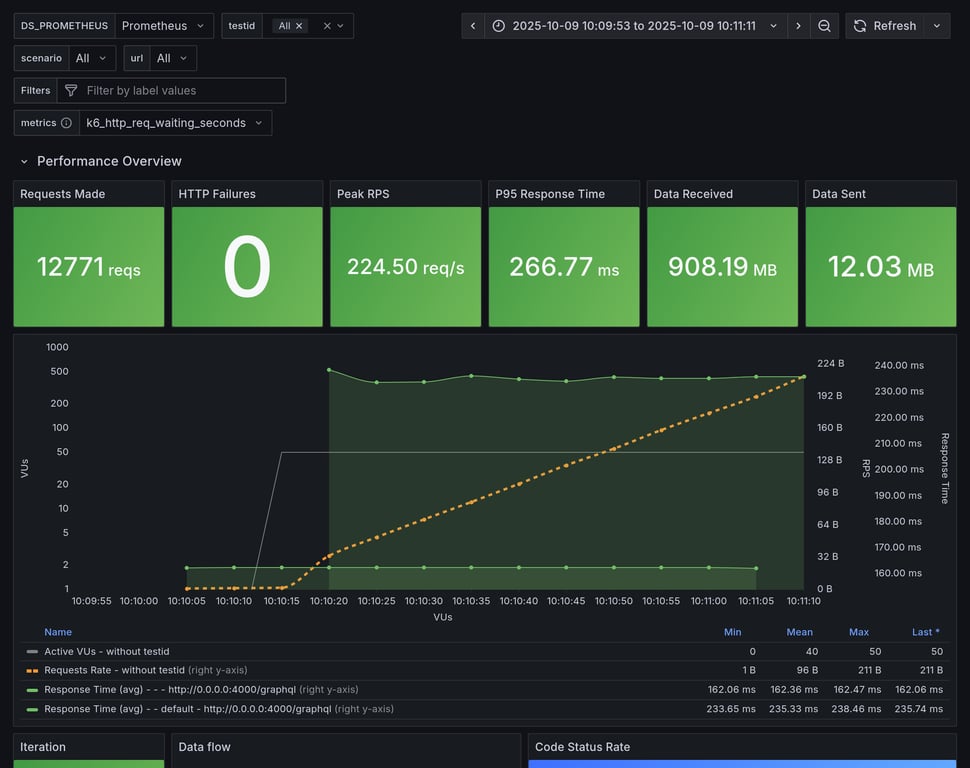Open the url variable dropdown

pyautogui.click(x=173, y=58)
